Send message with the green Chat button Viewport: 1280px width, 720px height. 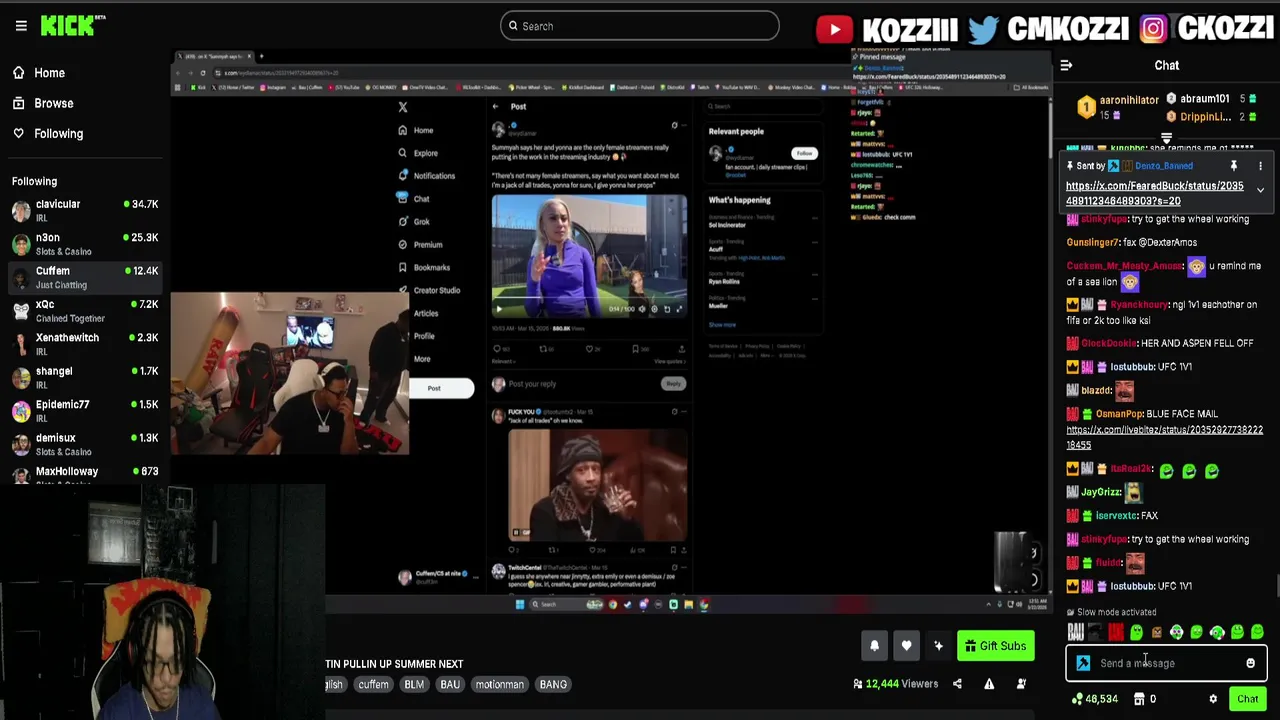tap(1247, 699)
